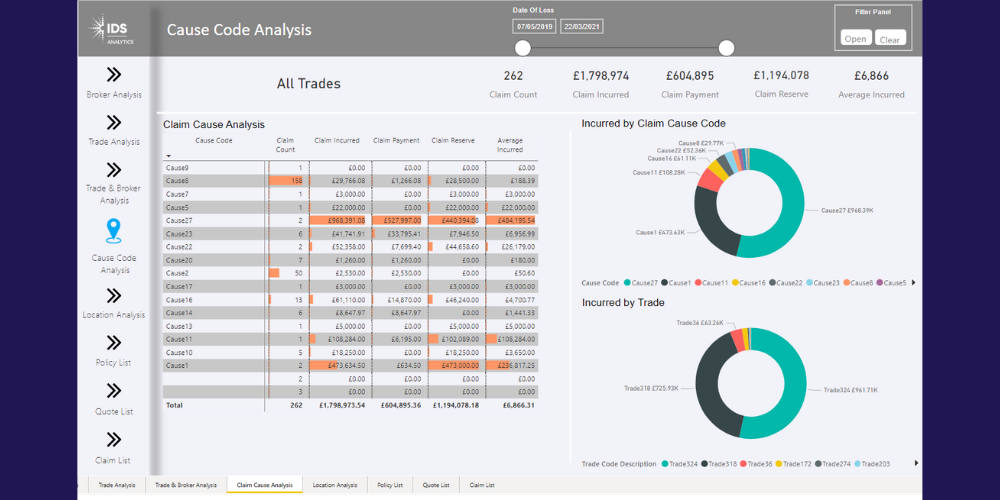This screenshot has width=1000, height=500.
Task: Go to Policy List via chevron icon
Action: [114, 342]
